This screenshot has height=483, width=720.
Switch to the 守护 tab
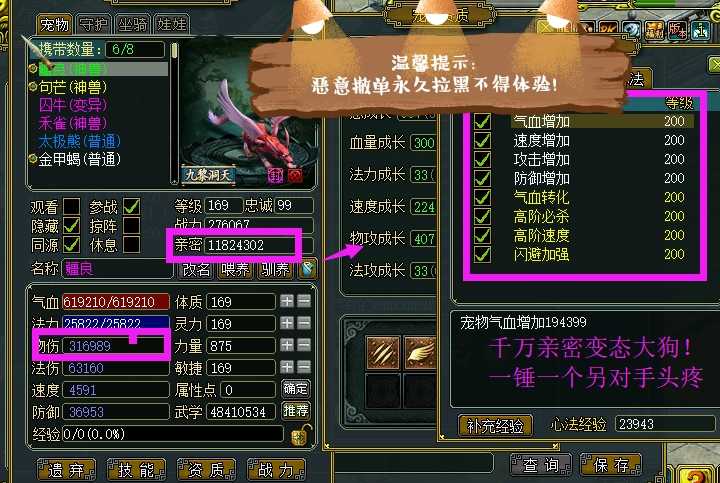click(x=93, y=24)
